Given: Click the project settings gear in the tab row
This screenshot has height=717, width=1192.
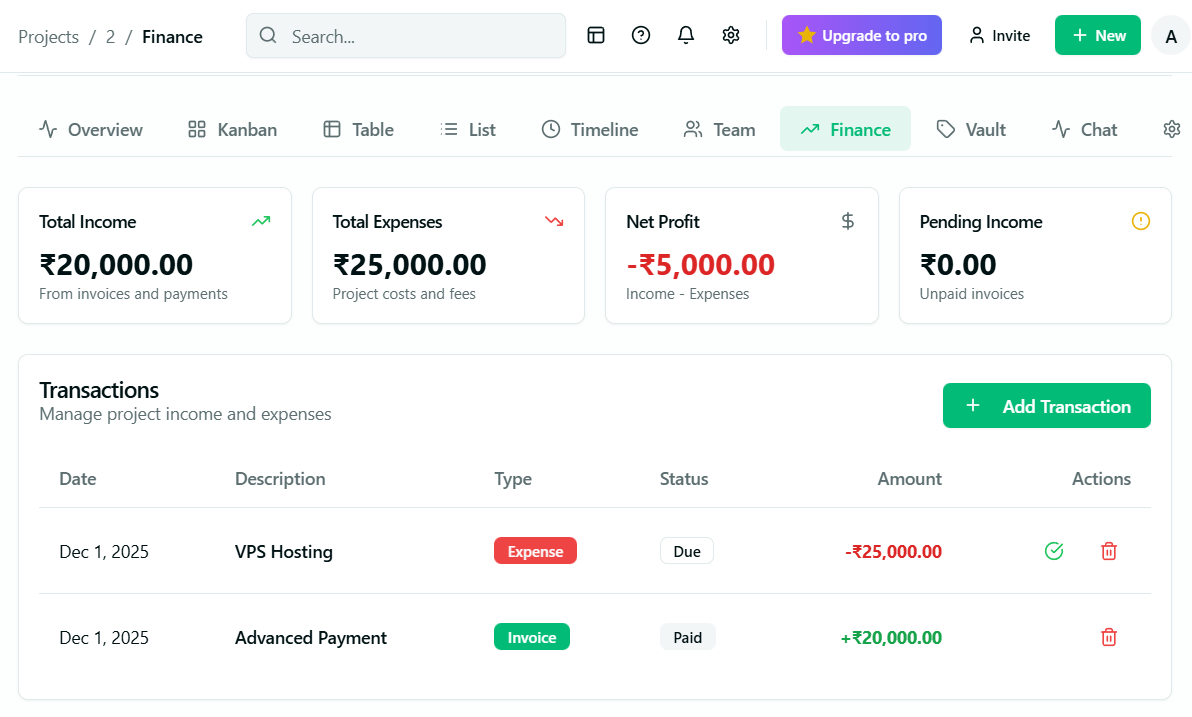Looking at the screenshot, I should point(1172,129).
